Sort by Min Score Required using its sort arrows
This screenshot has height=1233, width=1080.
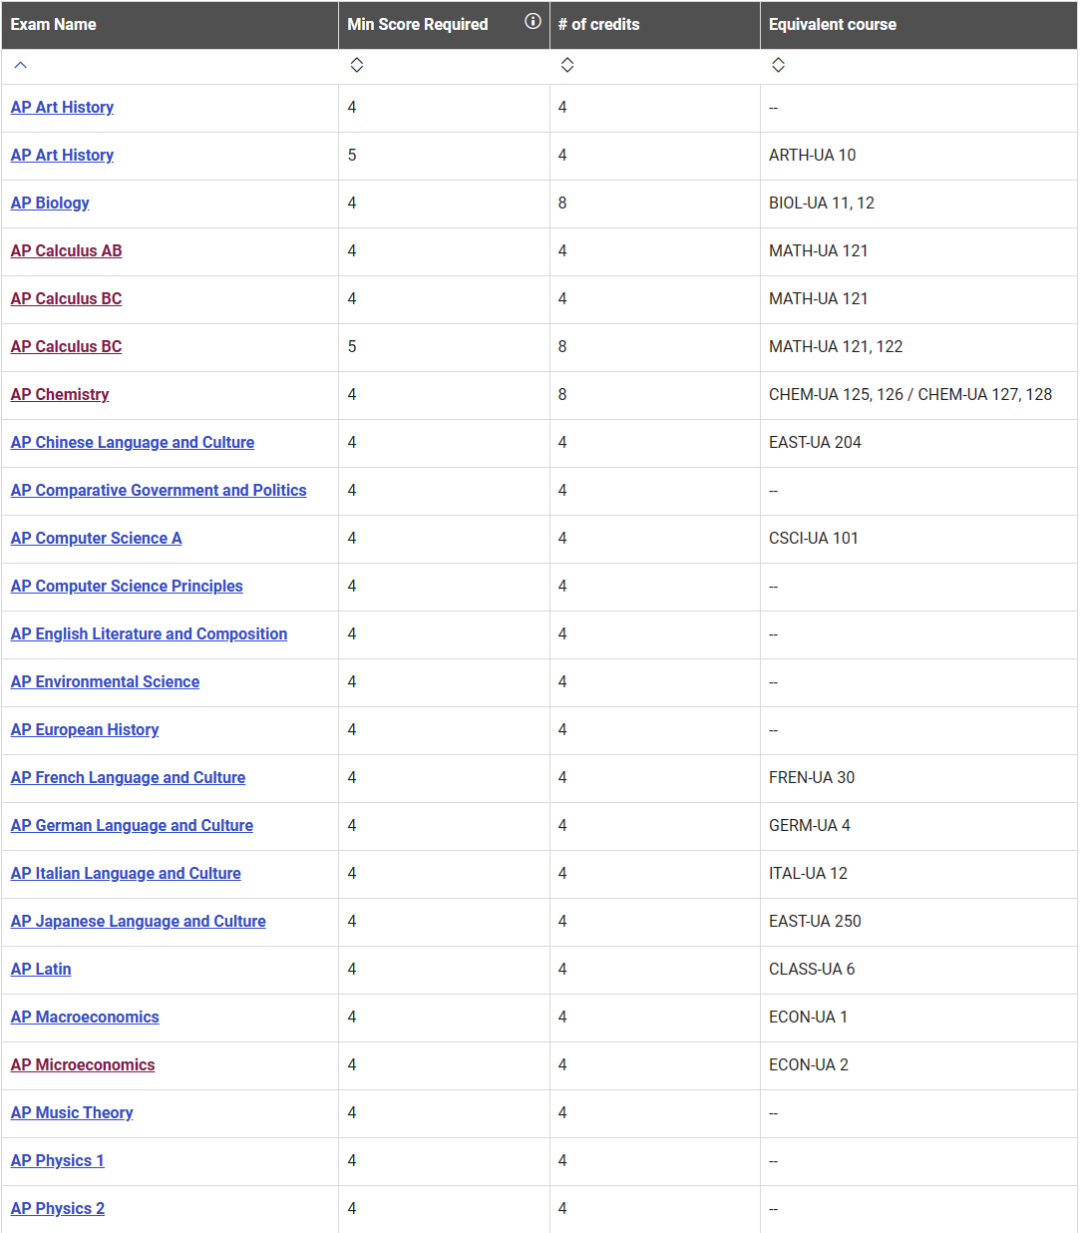pyautogui.click(x=356, y=65)
